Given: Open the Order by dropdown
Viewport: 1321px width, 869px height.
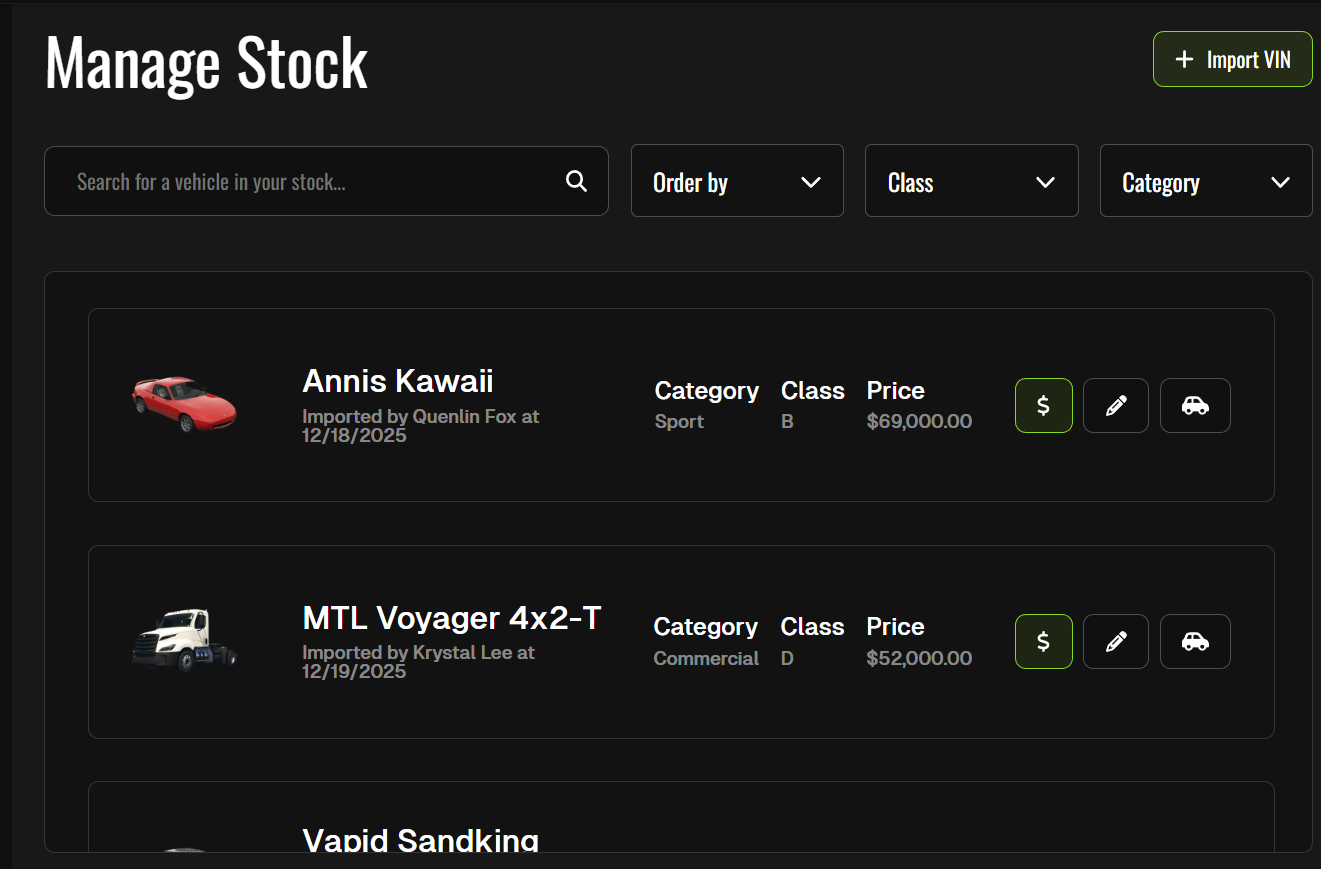Looking at the screenshot, I should (x=737, y=181).
